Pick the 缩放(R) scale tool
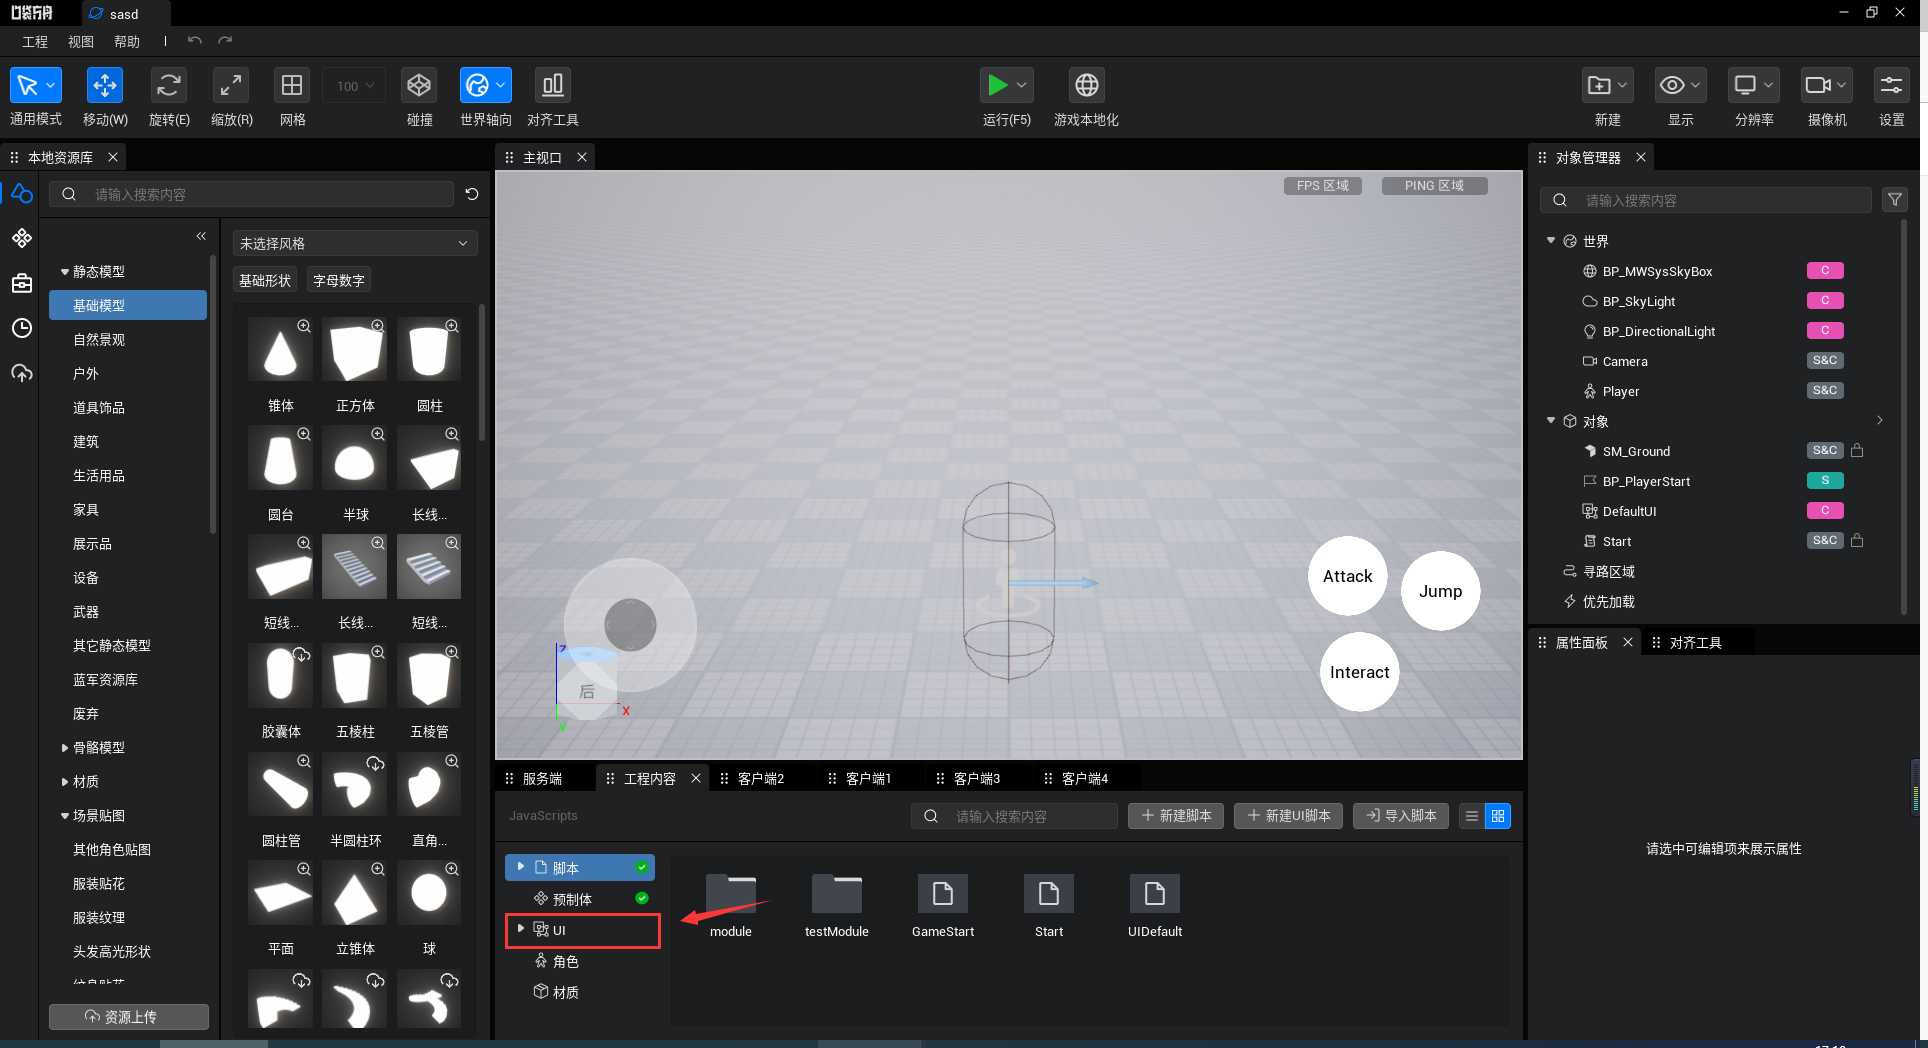 pos(231,86)
